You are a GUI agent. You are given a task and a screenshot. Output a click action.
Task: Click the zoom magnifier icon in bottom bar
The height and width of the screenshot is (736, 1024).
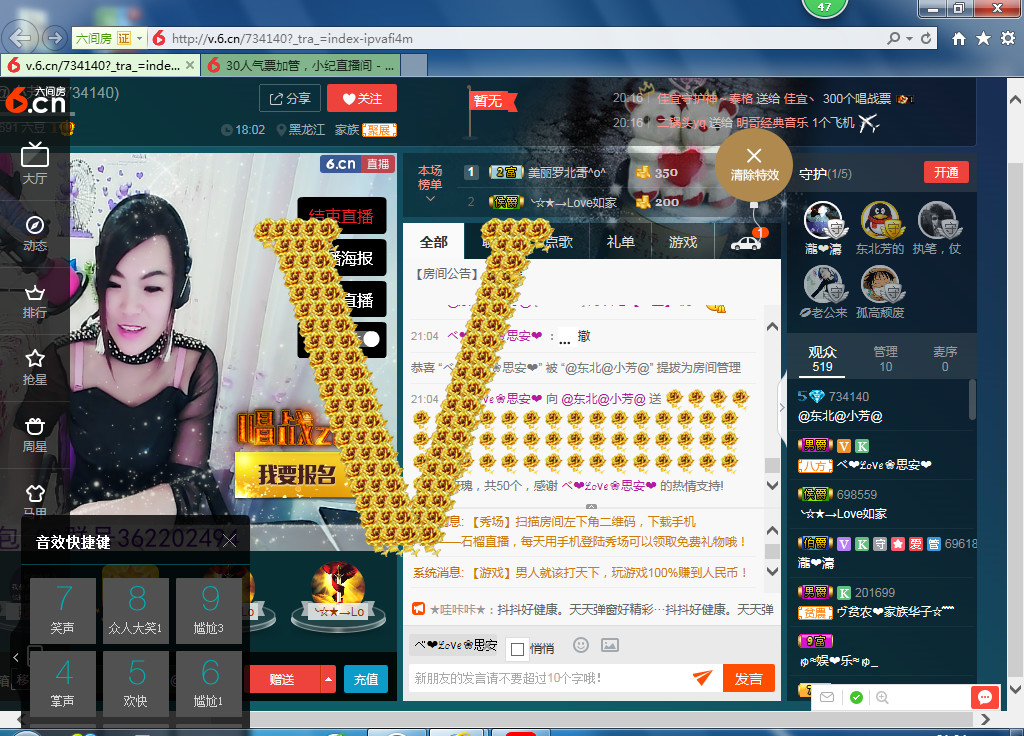(x=882, y=697)
